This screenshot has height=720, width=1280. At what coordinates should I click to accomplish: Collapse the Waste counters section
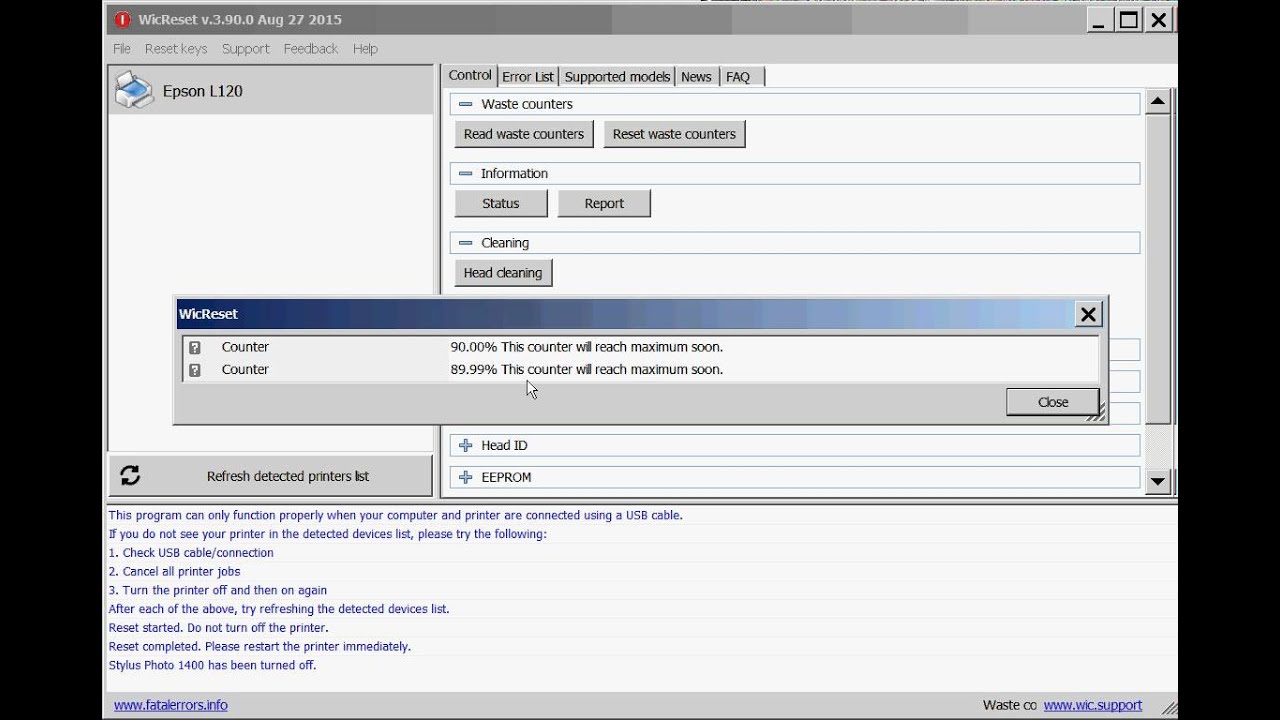pyautogui.click(x=465, y=104)
